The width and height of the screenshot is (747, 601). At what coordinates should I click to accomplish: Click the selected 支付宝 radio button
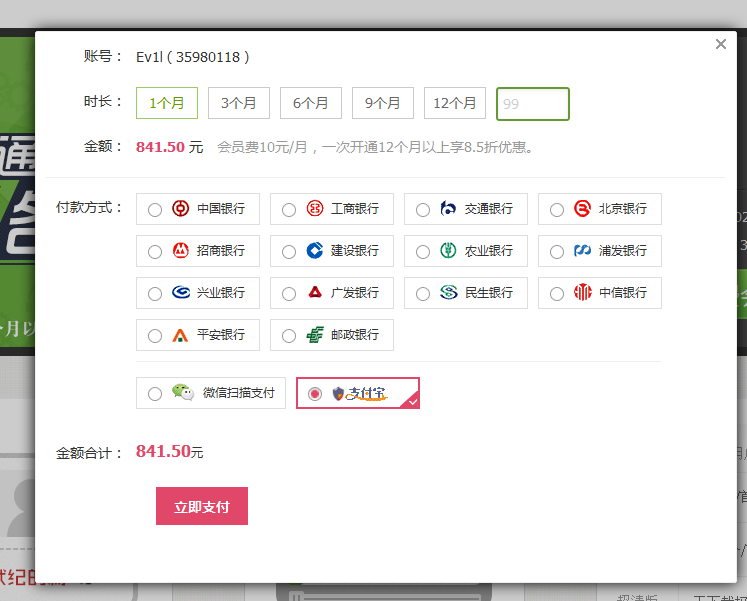point(314,394)
